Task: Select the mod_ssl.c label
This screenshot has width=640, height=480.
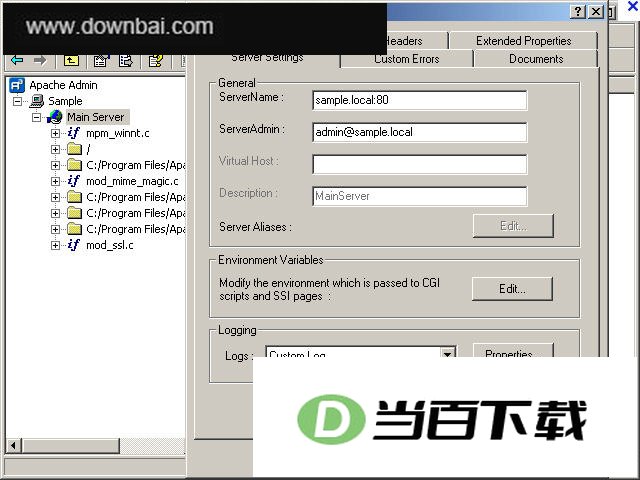Action: (110, 245)
